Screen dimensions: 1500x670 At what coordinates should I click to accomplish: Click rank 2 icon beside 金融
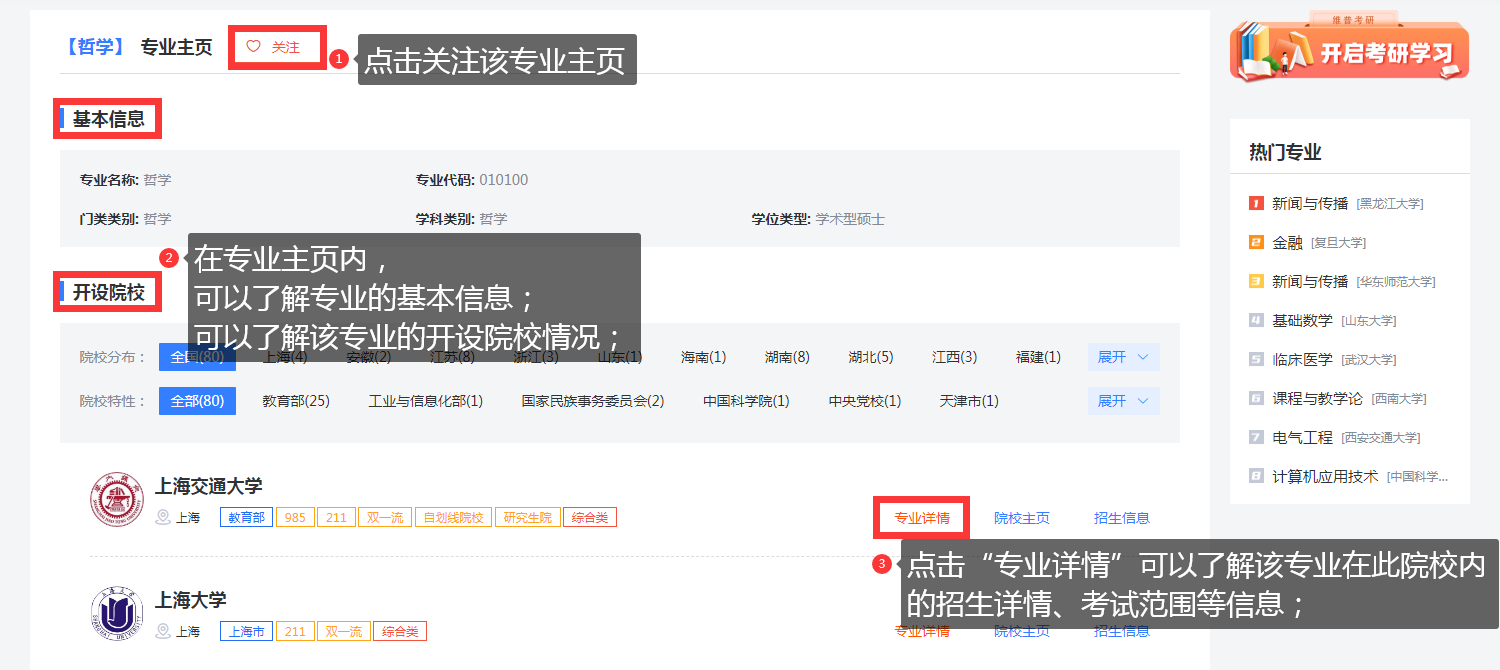[x=1256, y=242]
